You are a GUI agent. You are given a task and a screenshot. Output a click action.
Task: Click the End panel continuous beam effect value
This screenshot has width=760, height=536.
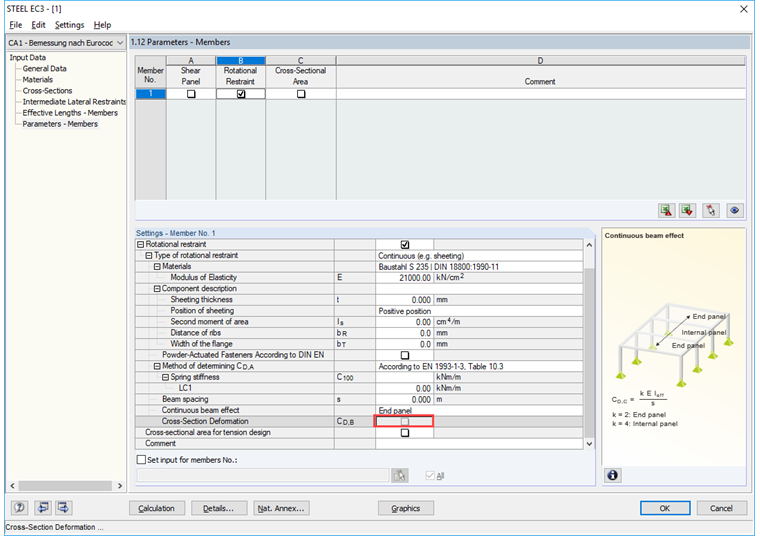point(479,410)
